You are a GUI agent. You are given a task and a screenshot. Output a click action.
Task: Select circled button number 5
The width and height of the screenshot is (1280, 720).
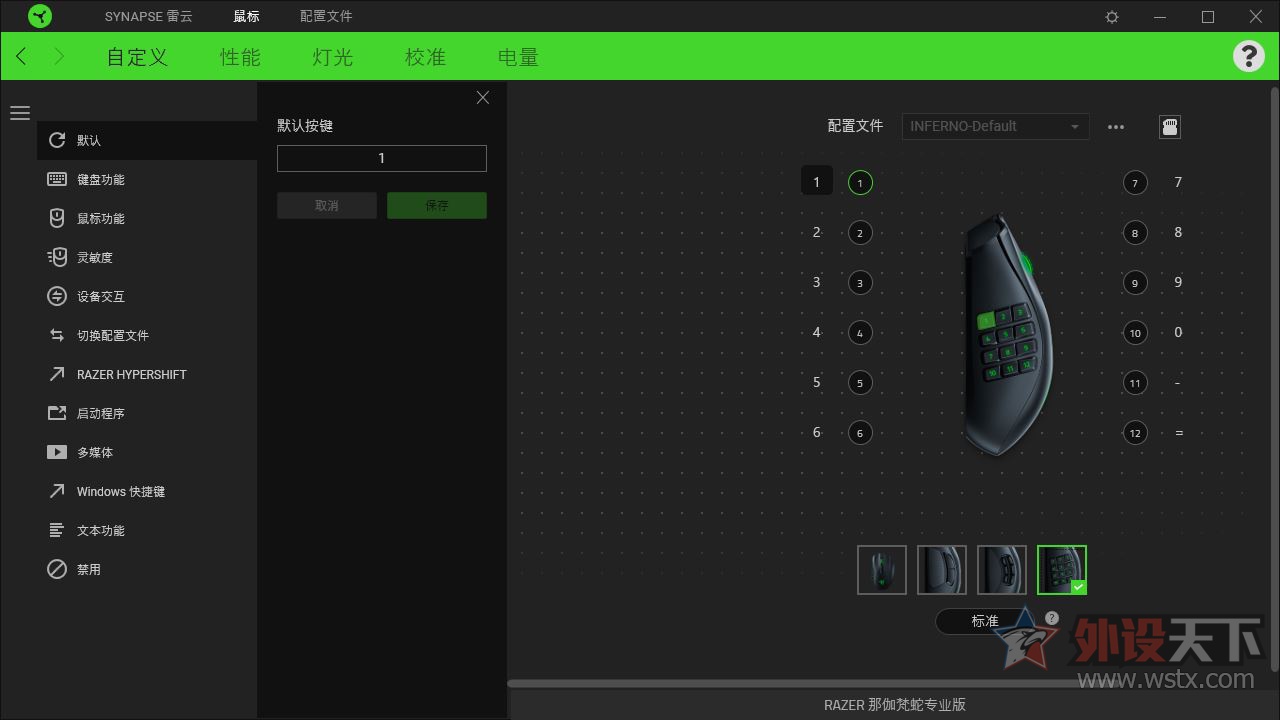(860, 383)
